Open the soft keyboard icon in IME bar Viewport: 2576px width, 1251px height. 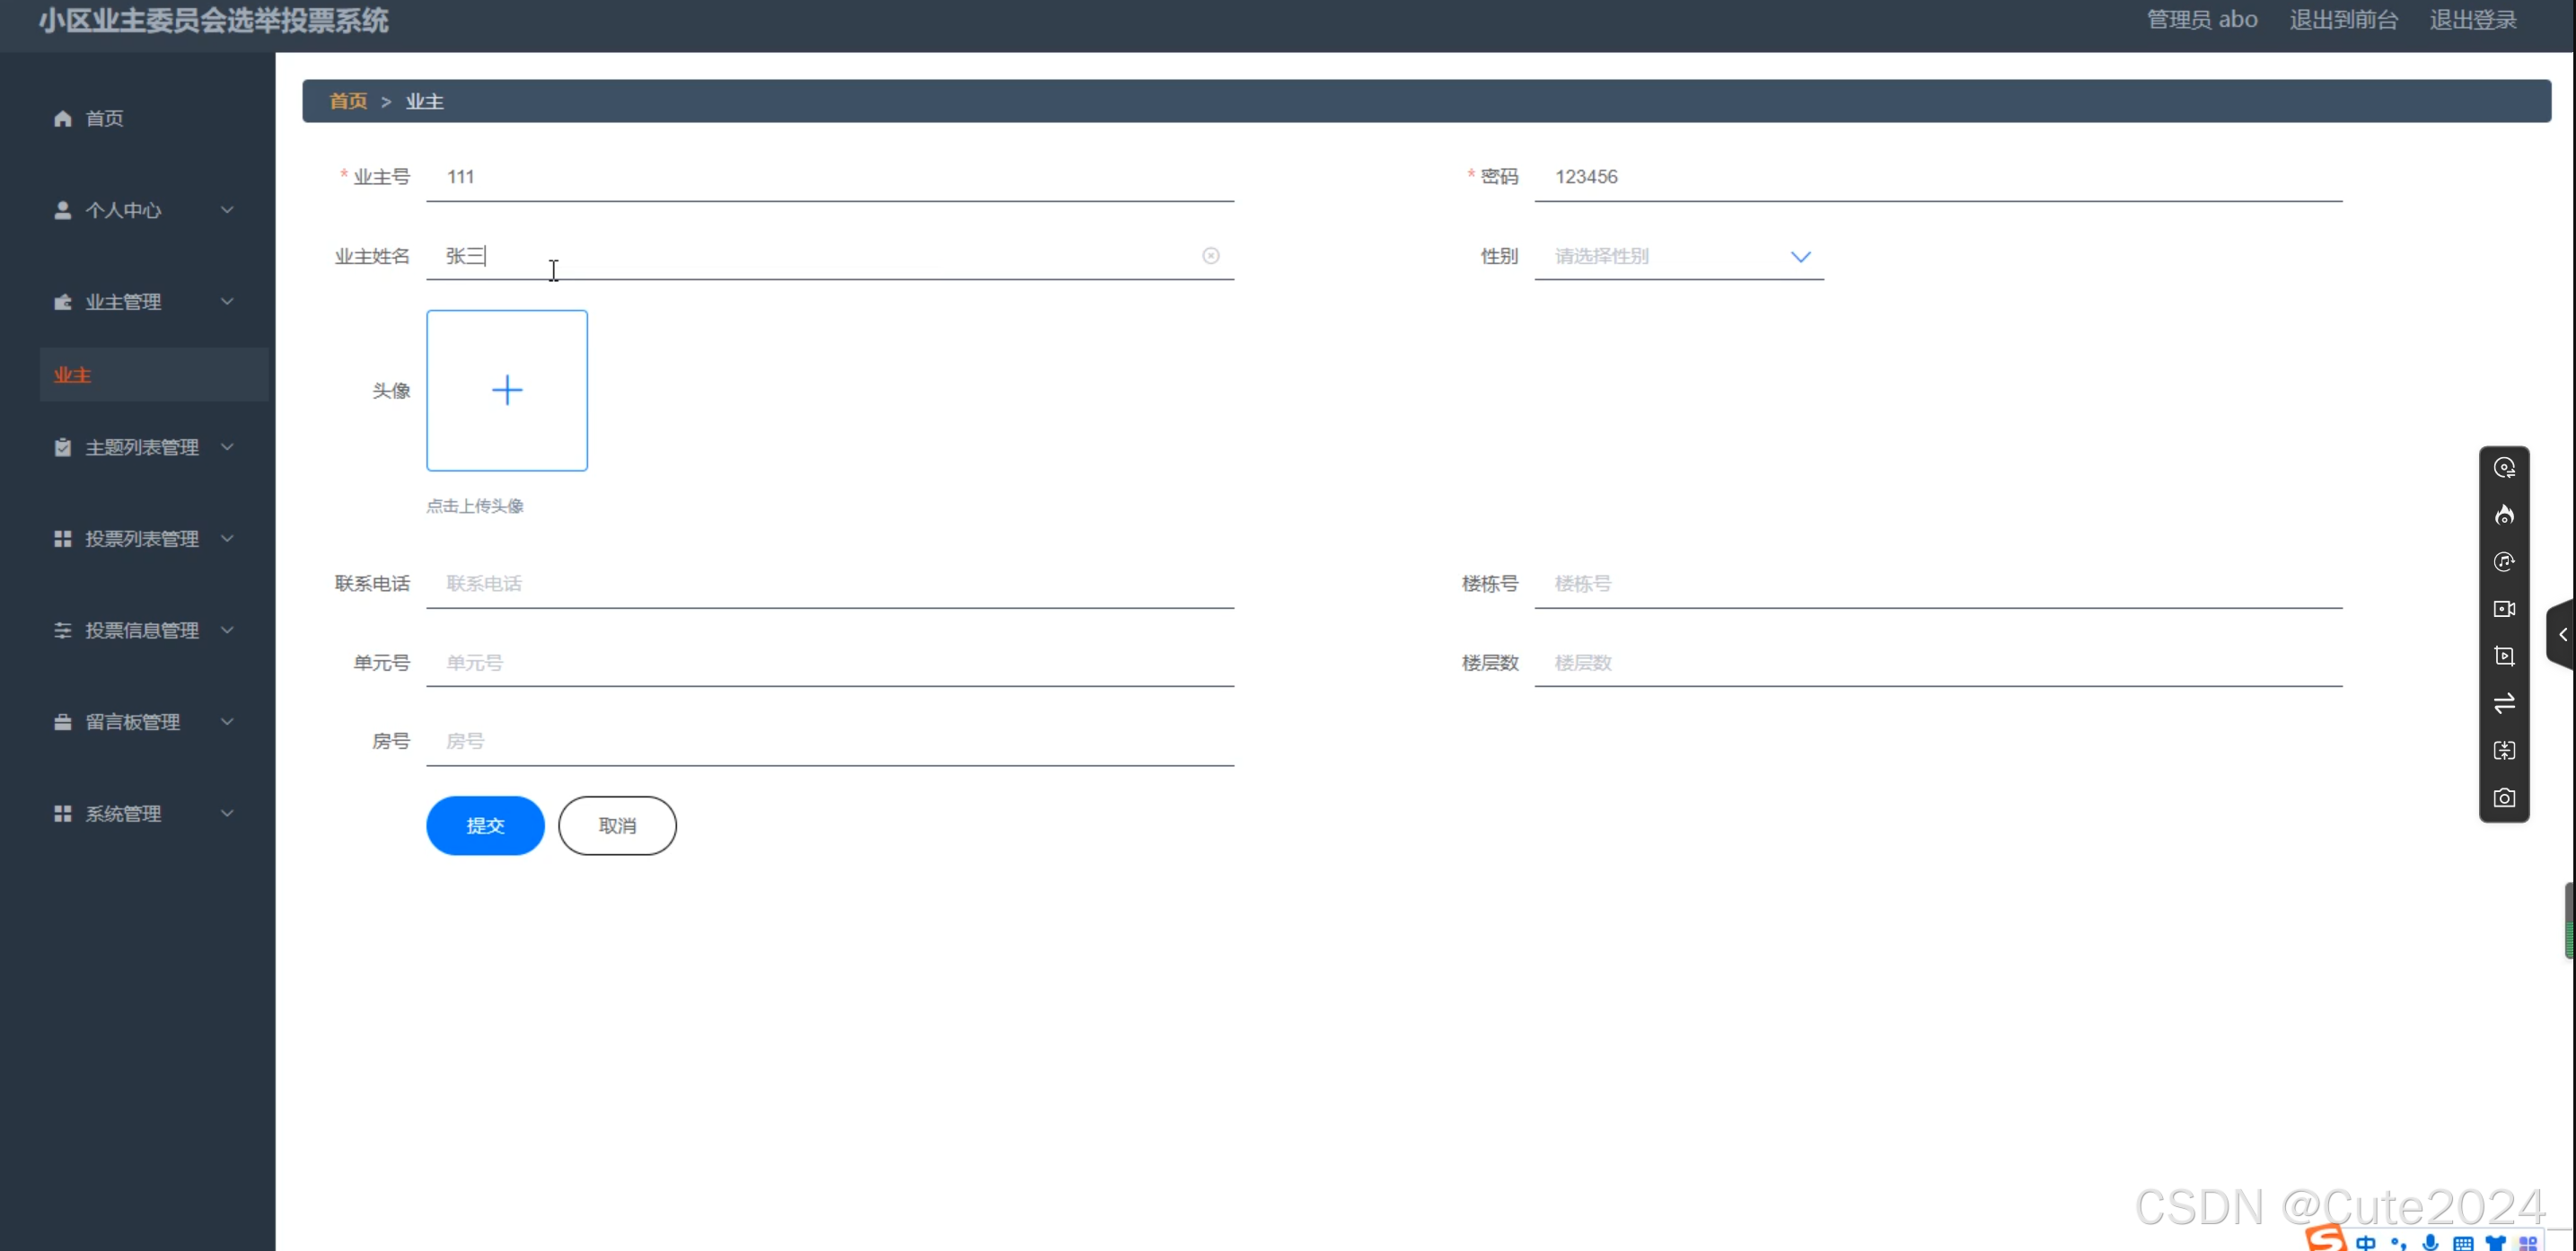2463,1243
